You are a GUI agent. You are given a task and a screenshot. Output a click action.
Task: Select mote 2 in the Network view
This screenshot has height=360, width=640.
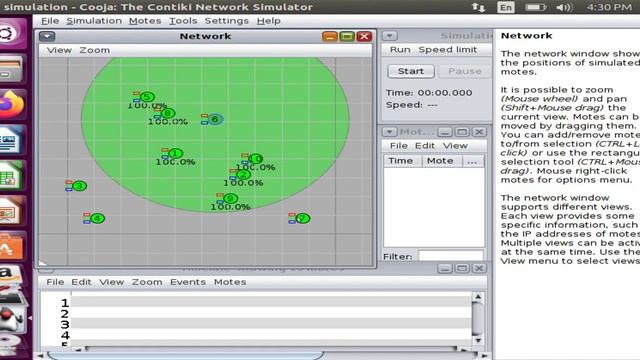243,175
